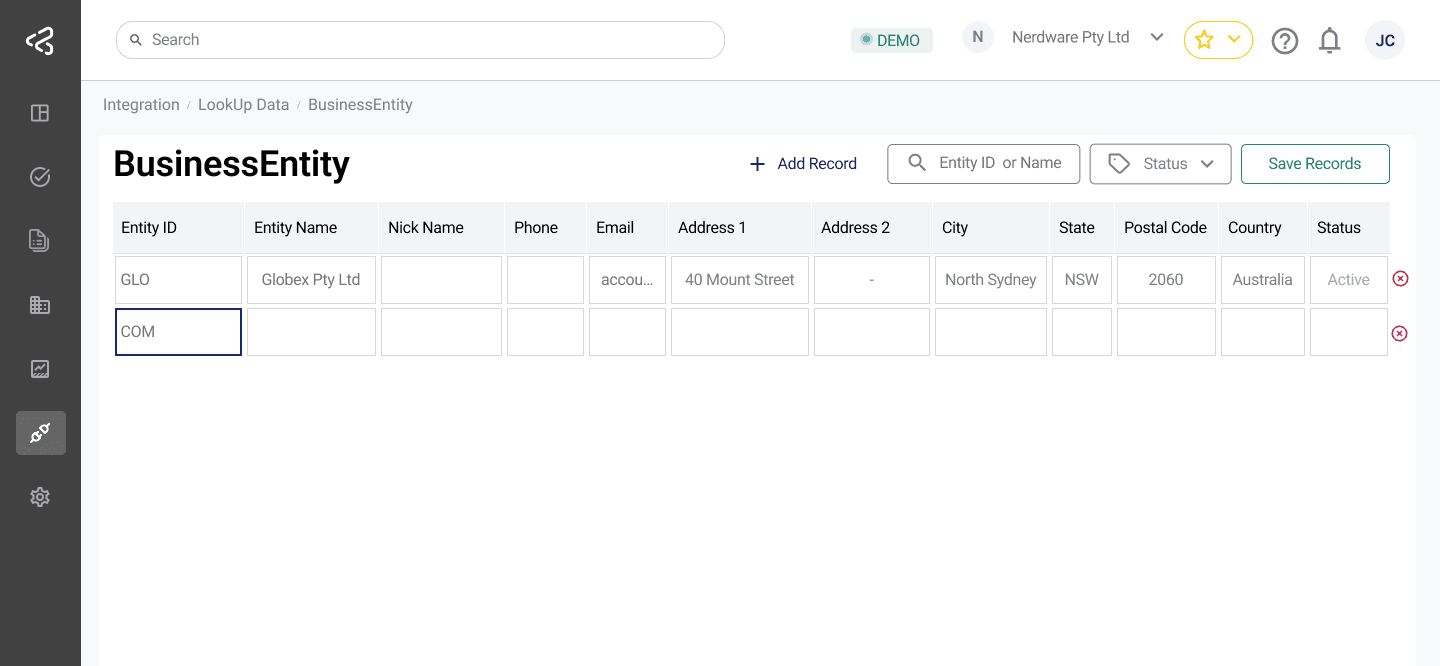1440x666 pixels.
Task: Select the dashboard grid icon in sidebar
Action: point(40,113)
